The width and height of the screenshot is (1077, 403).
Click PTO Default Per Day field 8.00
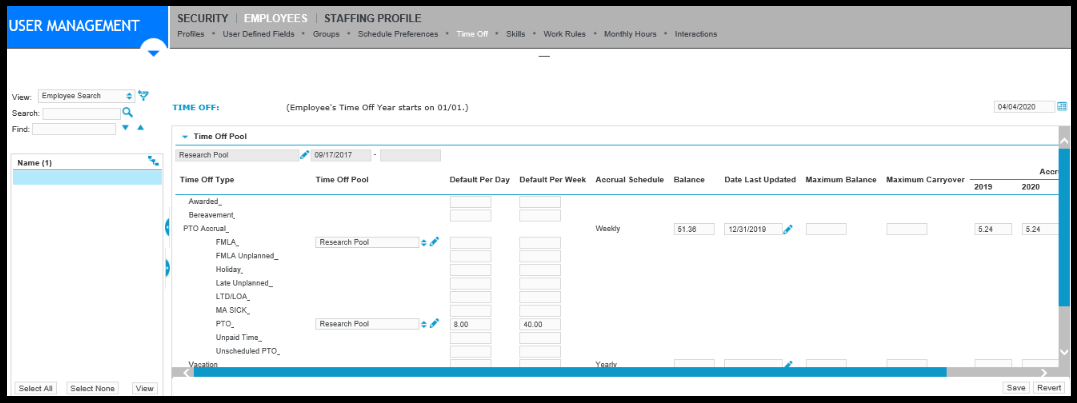click(x=471, y=324)
